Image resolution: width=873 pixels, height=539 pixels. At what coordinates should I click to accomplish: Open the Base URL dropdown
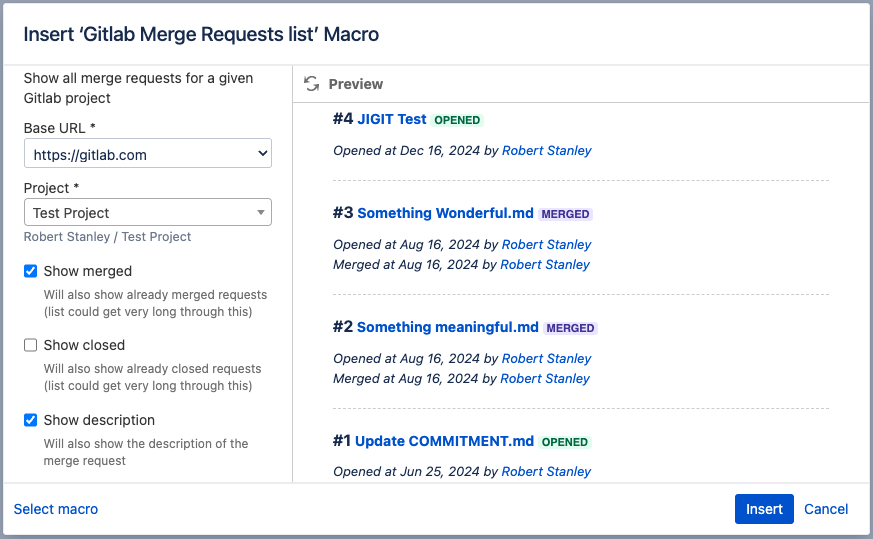[148, 154]
